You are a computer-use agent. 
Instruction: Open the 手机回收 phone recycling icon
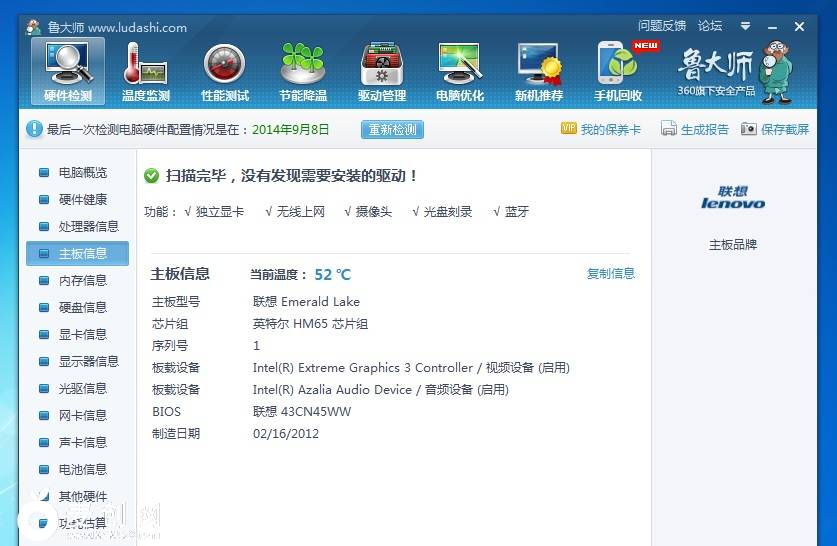point(618,71)
